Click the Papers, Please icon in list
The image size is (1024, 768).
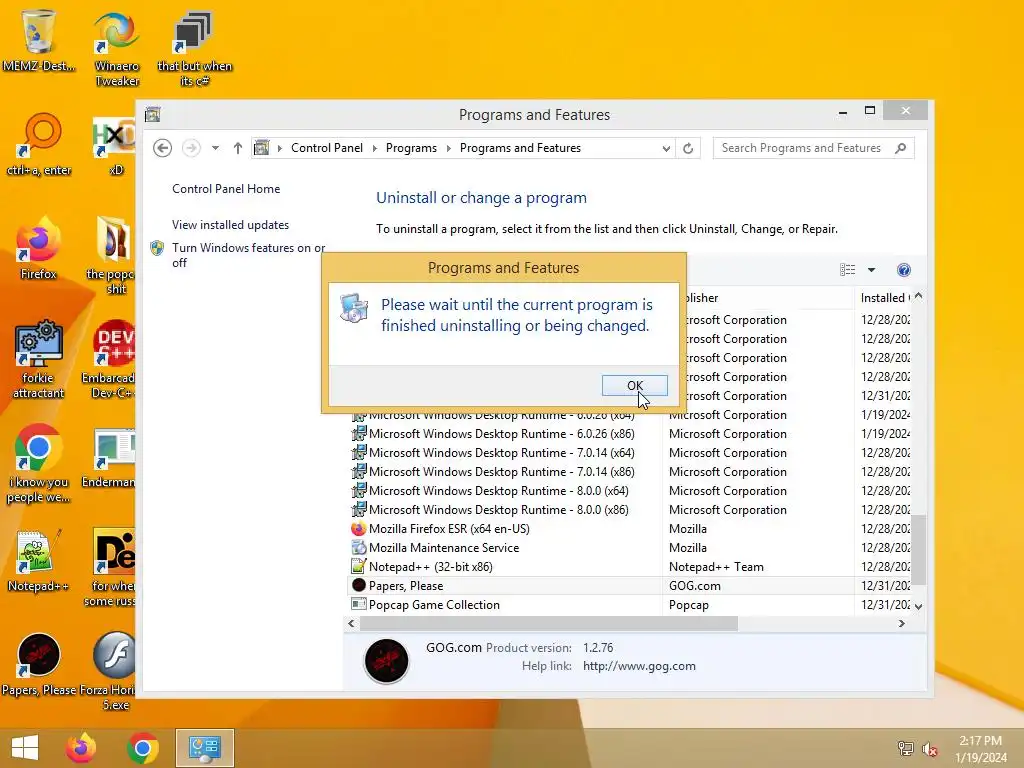pos(359,586)
